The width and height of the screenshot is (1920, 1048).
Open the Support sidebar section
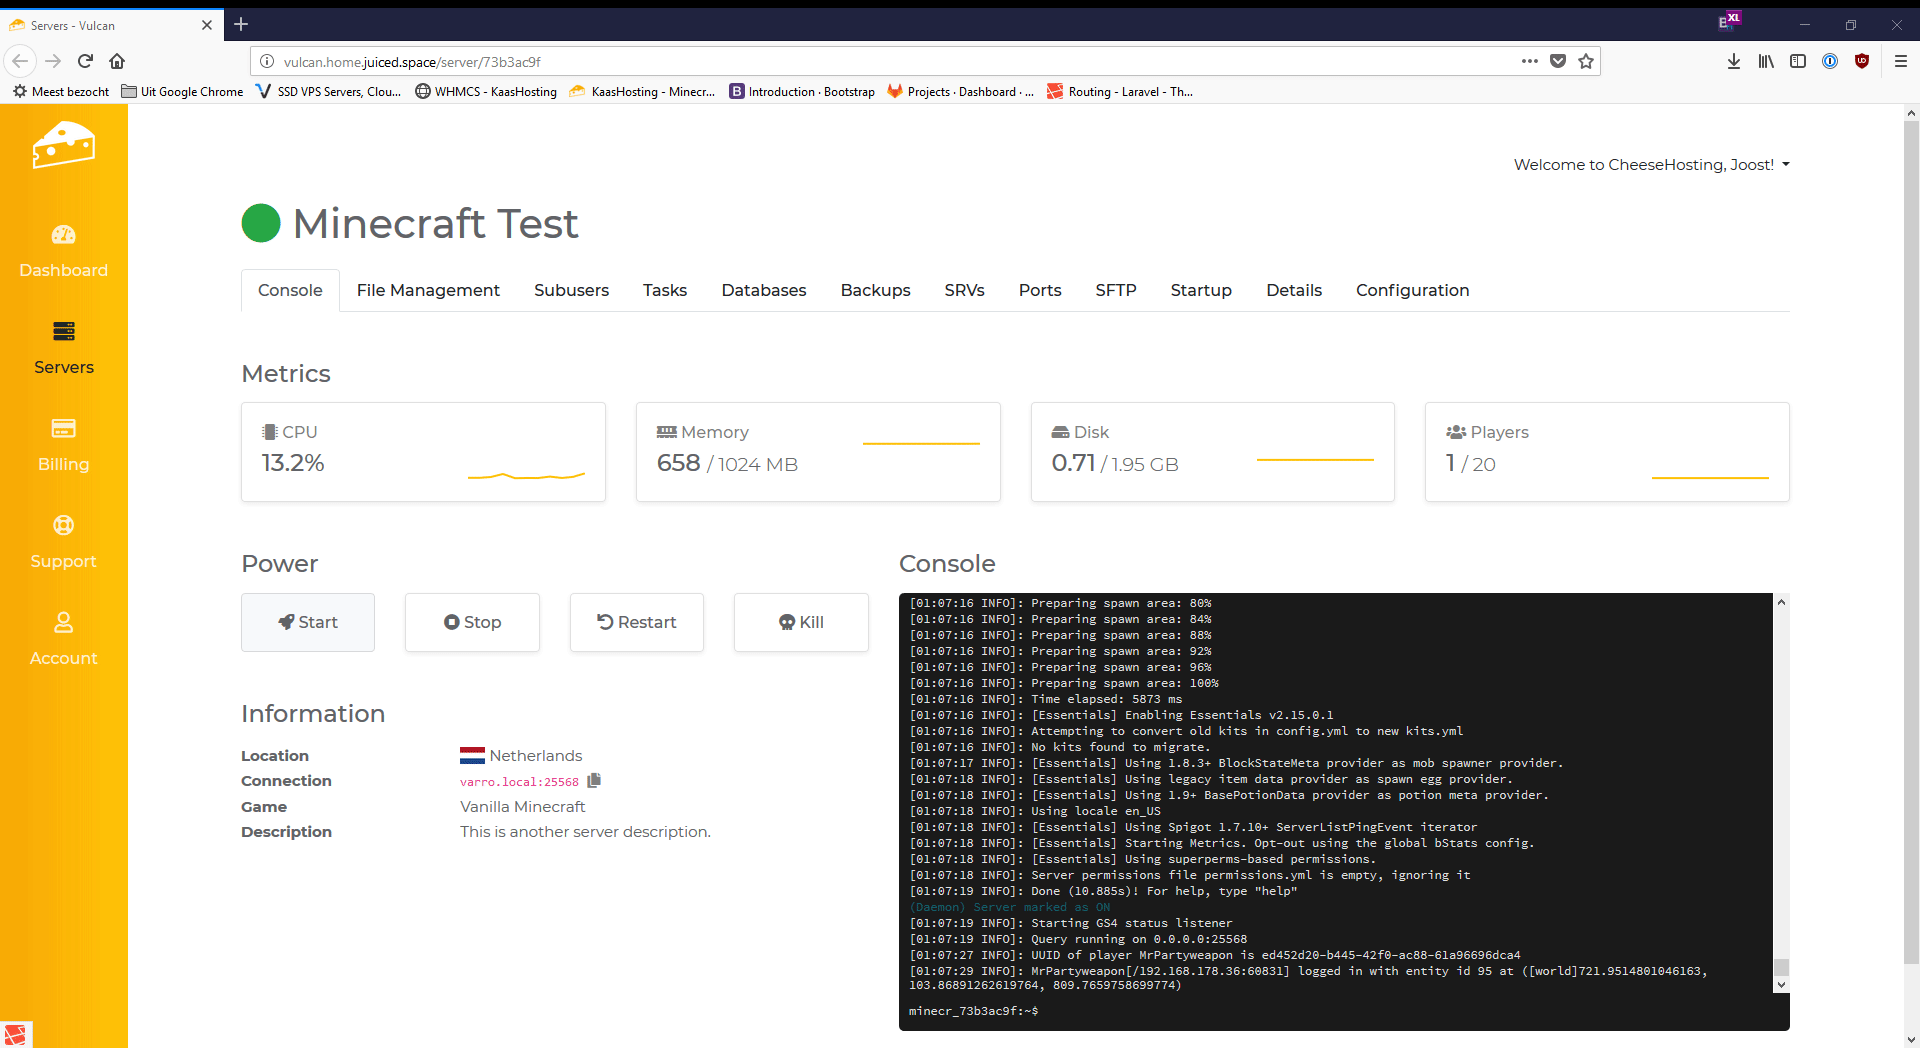coord(63,541)
